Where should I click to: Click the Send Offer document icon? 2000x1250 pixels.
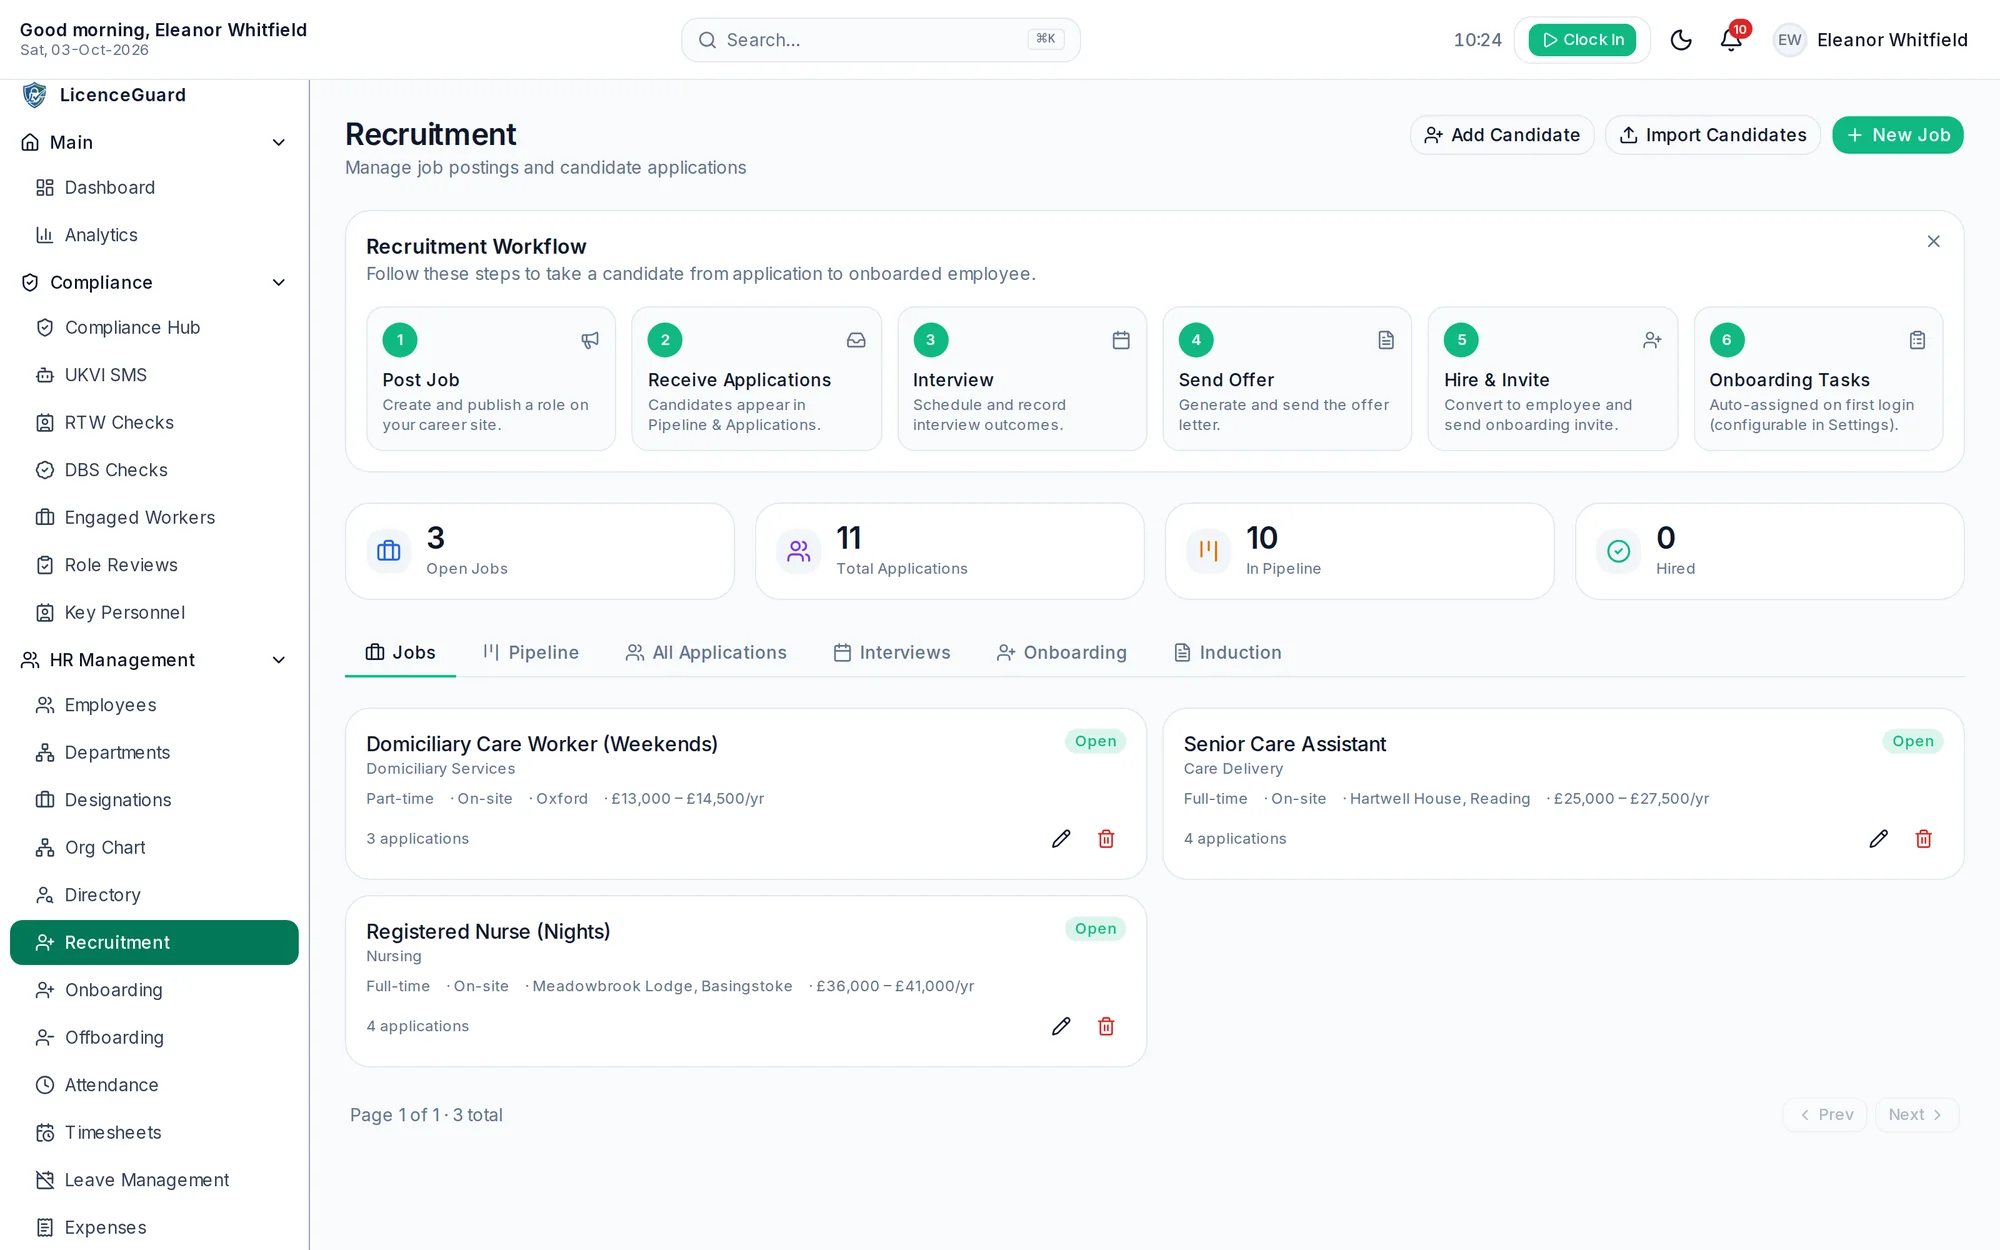(1386, 340)
